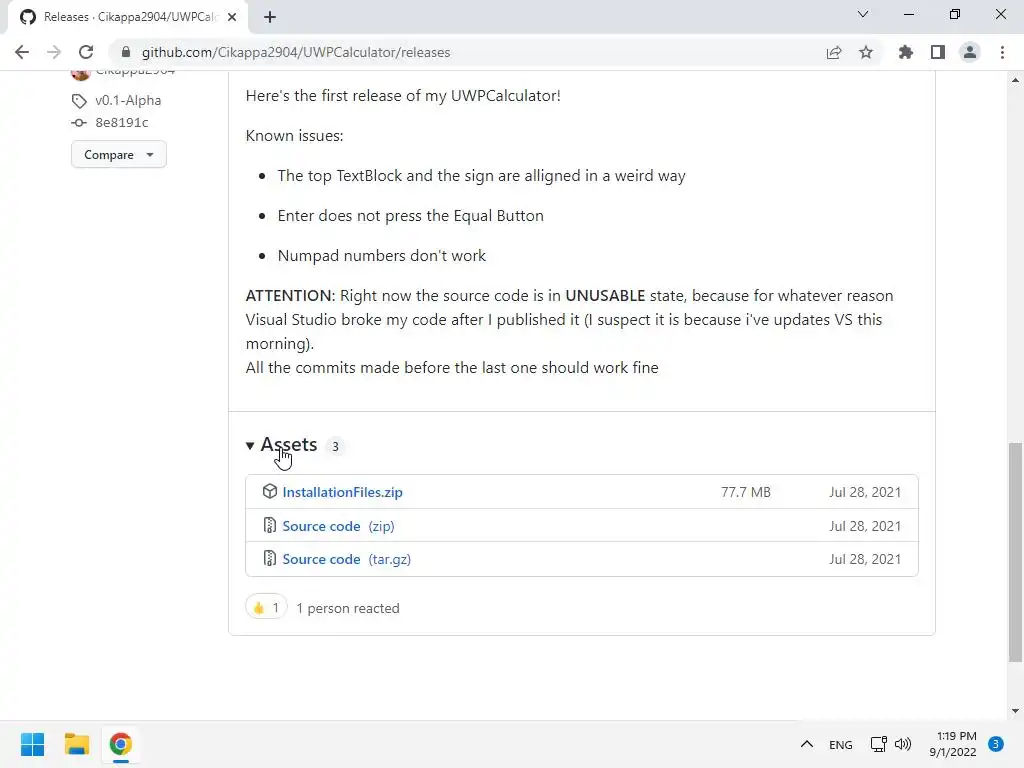Viewport: 1024px width, 768px height.
Task: Click the thumbs up reaction button
Action: pyautogui.click(x=266, y=607)
